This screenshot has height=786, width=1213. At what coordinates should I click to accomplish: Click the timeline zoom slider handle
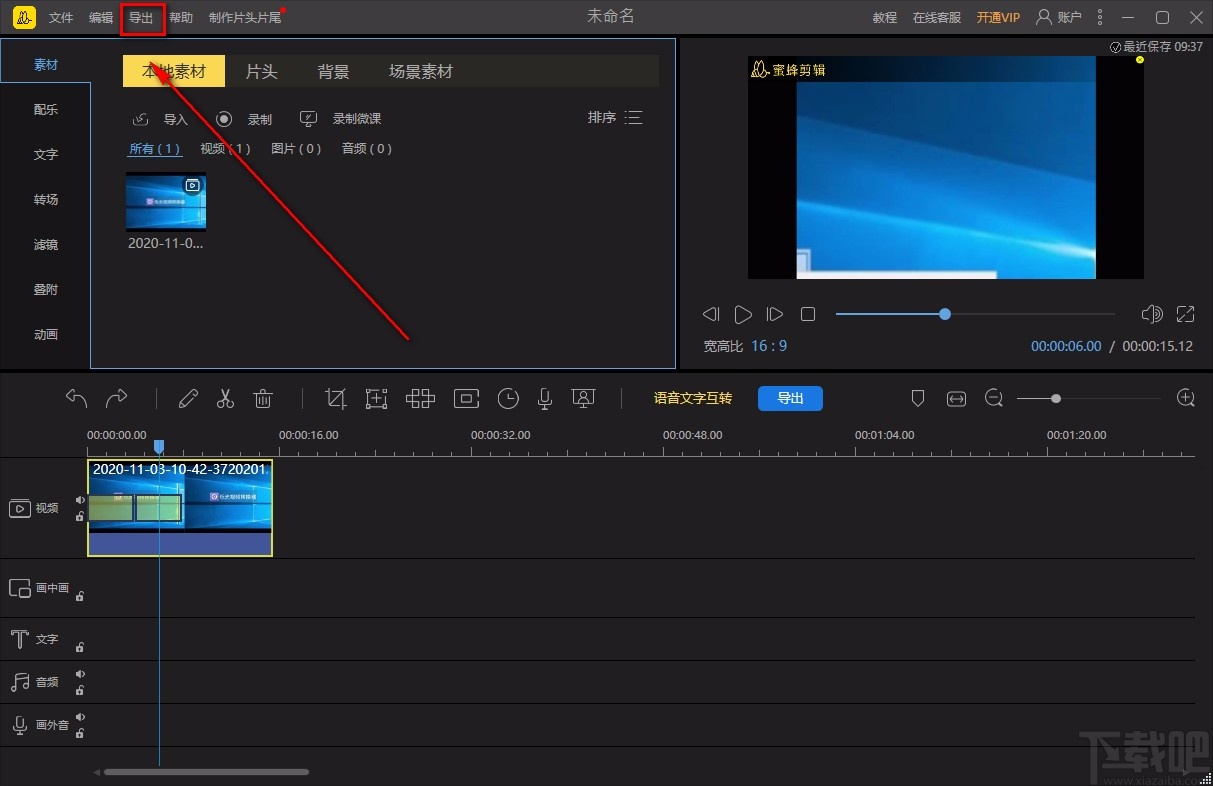pyautogui.click(x=1055, y=399)
